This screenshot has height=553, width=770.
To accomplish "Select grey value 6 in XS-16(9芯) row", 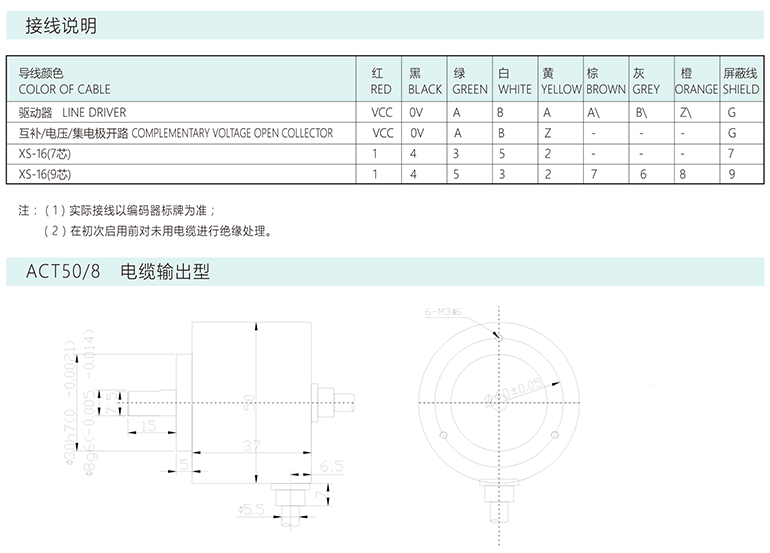I will pos(643,174).
